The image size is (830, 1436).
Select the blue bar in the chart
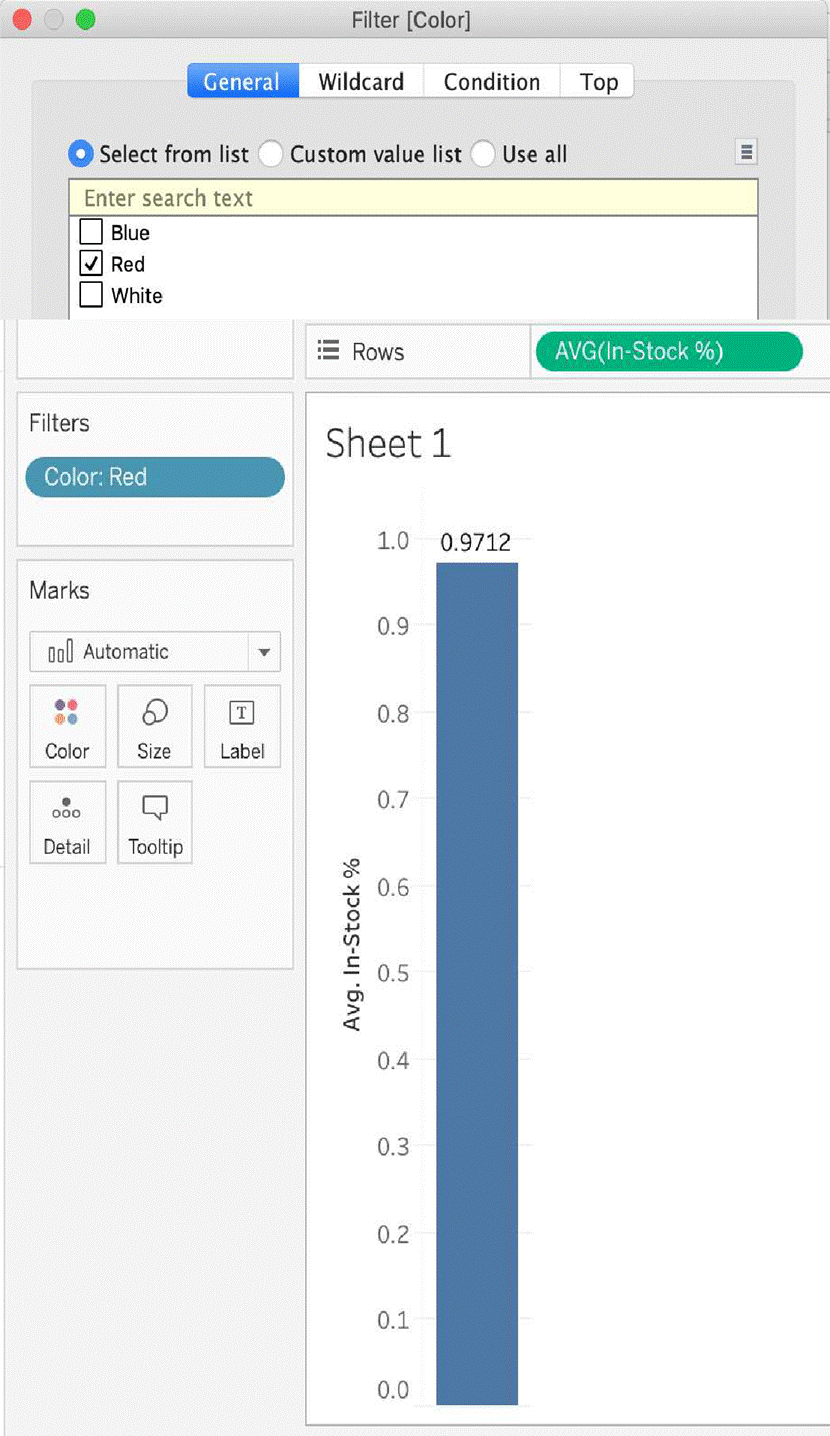click(x=477, y=980)
